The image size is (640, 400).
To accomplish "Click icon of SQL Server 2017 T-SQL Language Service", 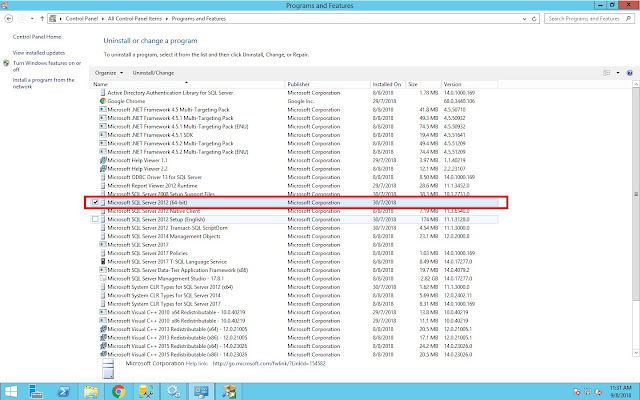I will point(103,262).
